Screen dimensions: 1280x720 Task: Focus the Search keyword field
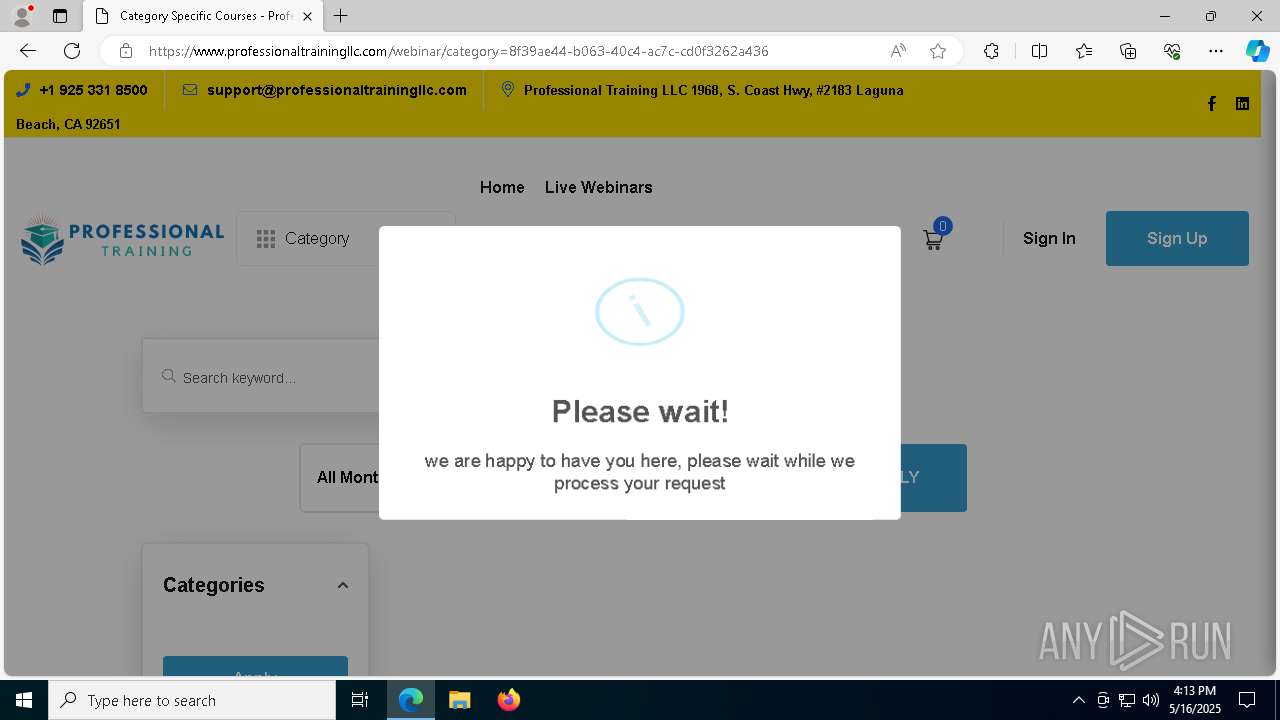pyautogui.click(x=260, y=377)
